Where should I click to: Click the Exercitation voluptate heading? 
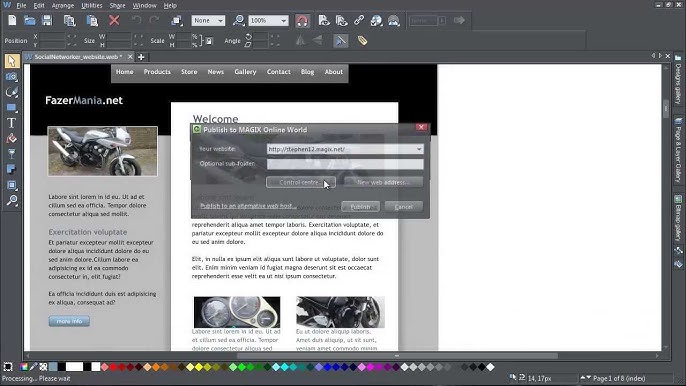click(88, 232)
